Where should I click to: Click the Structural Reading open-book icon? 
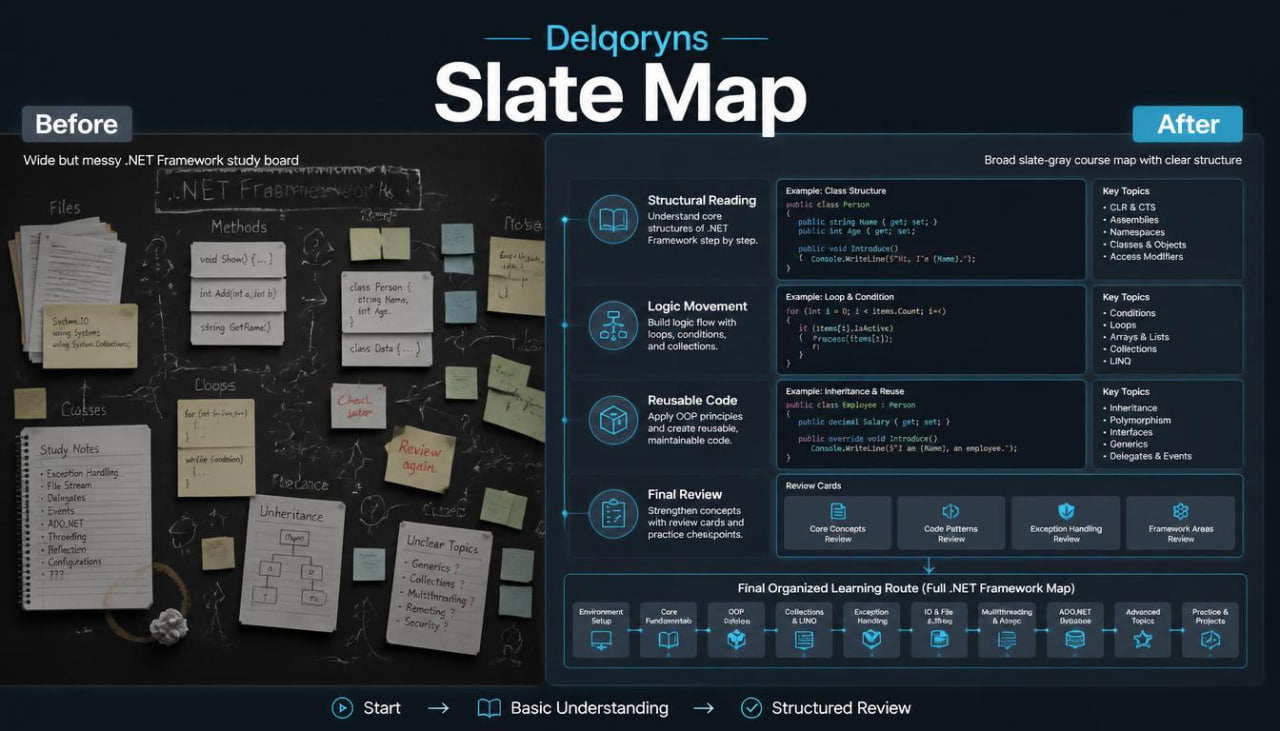point(612,220)
